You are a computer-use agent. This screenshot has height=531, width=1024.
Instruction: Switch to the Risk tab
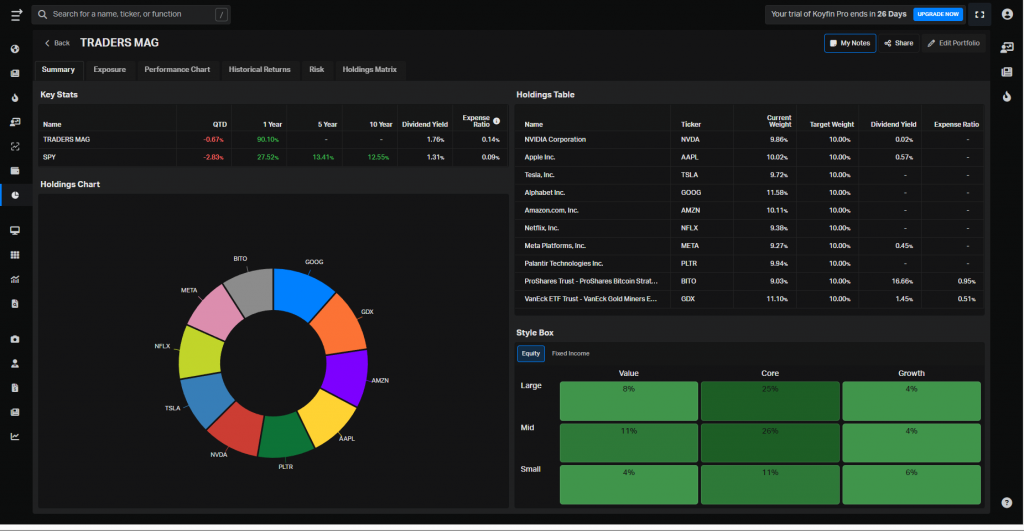[317, 69]
